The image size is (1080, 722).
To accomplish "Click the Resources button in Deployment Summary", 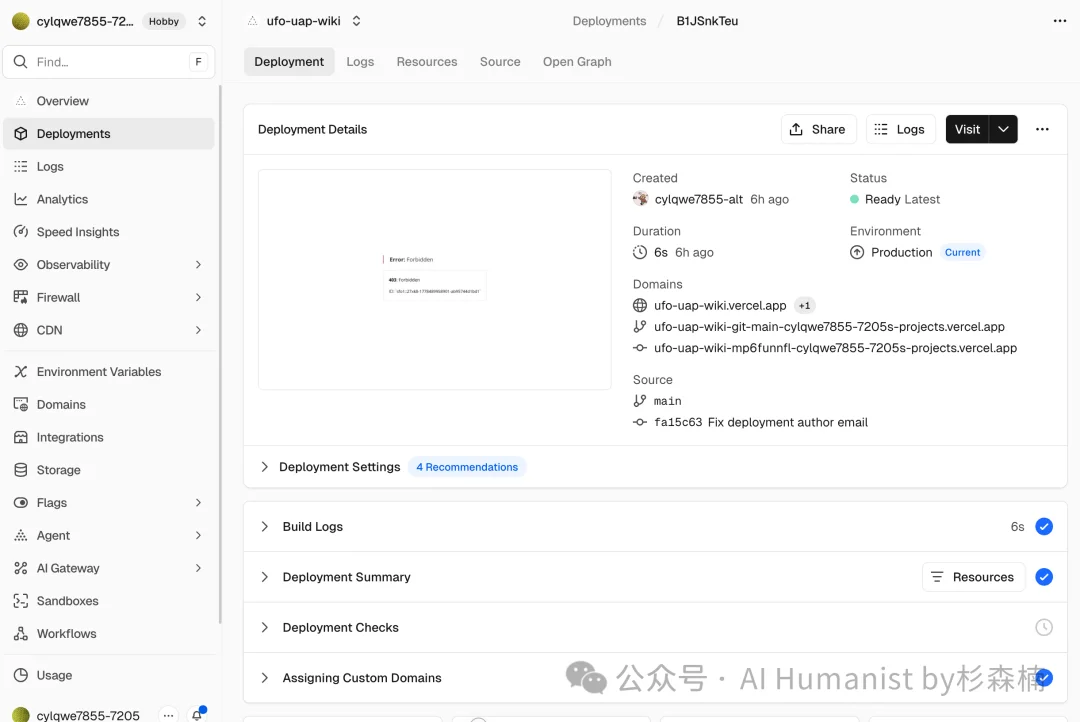I will 973,577.
